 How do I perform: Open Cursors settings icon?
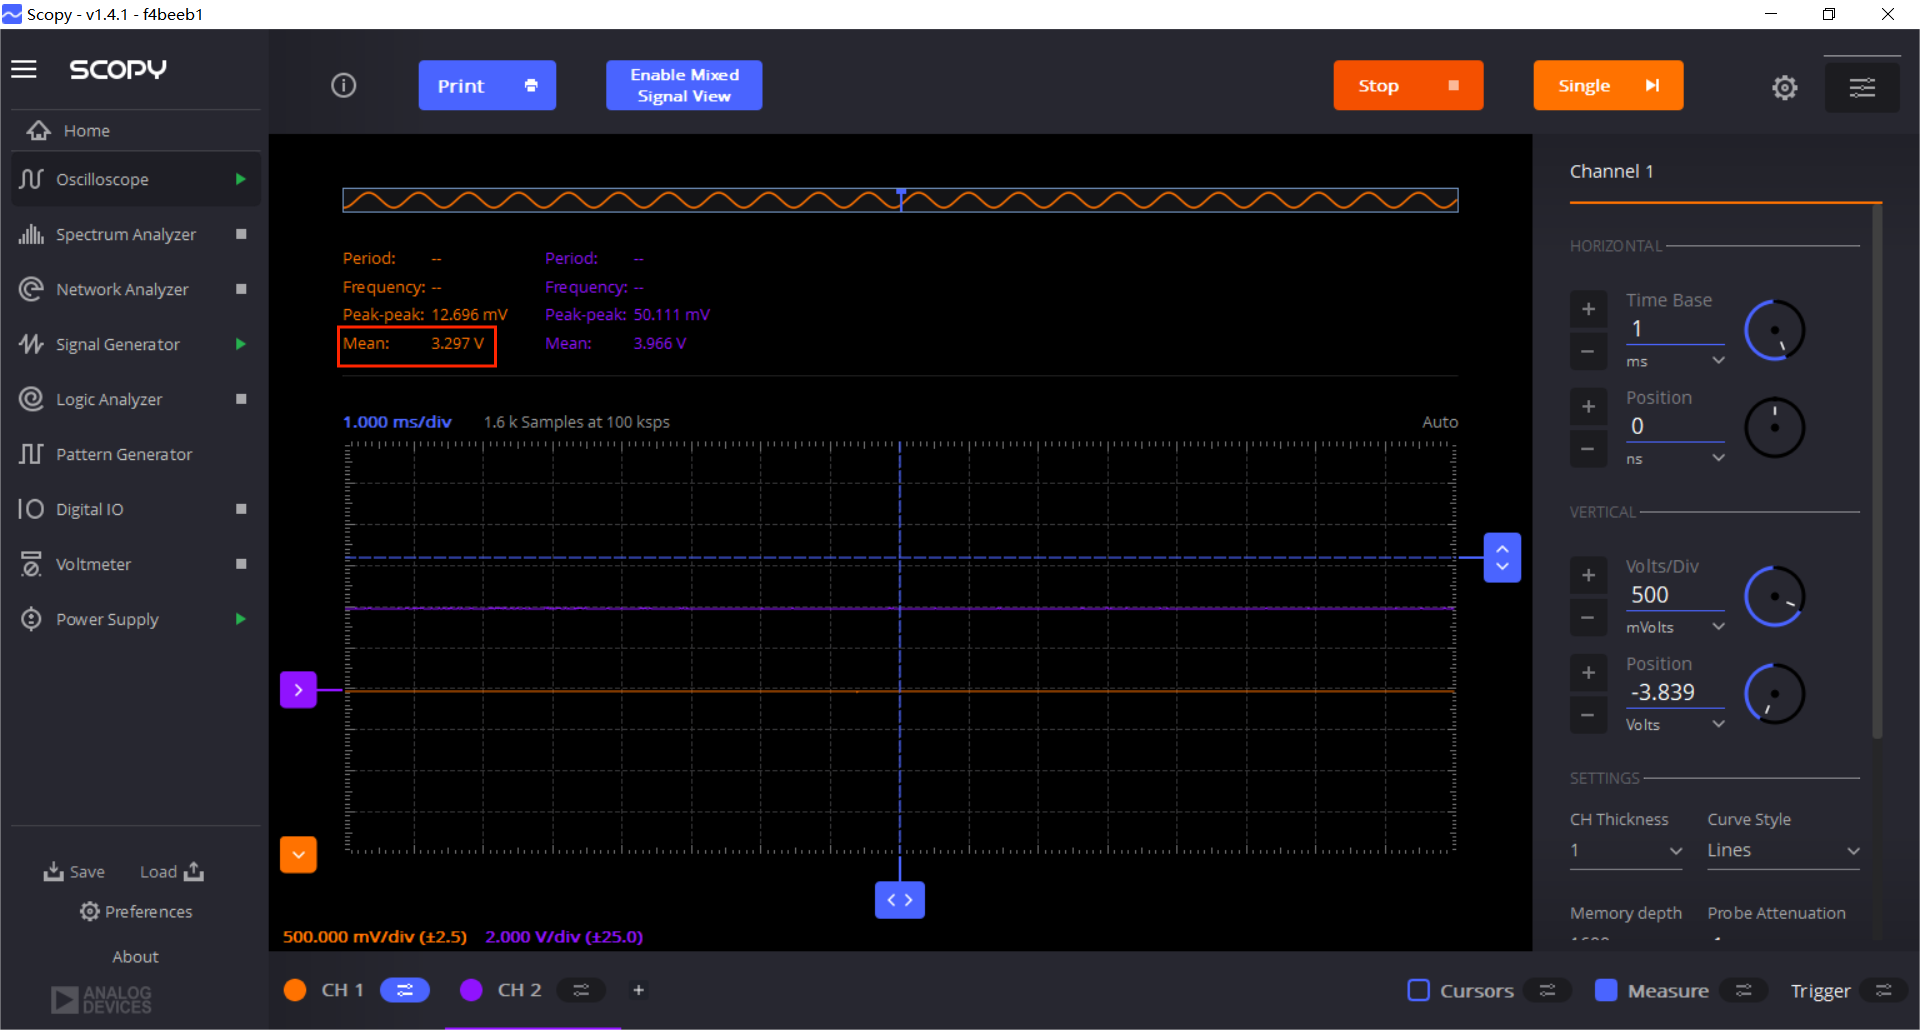point(1547,990)
